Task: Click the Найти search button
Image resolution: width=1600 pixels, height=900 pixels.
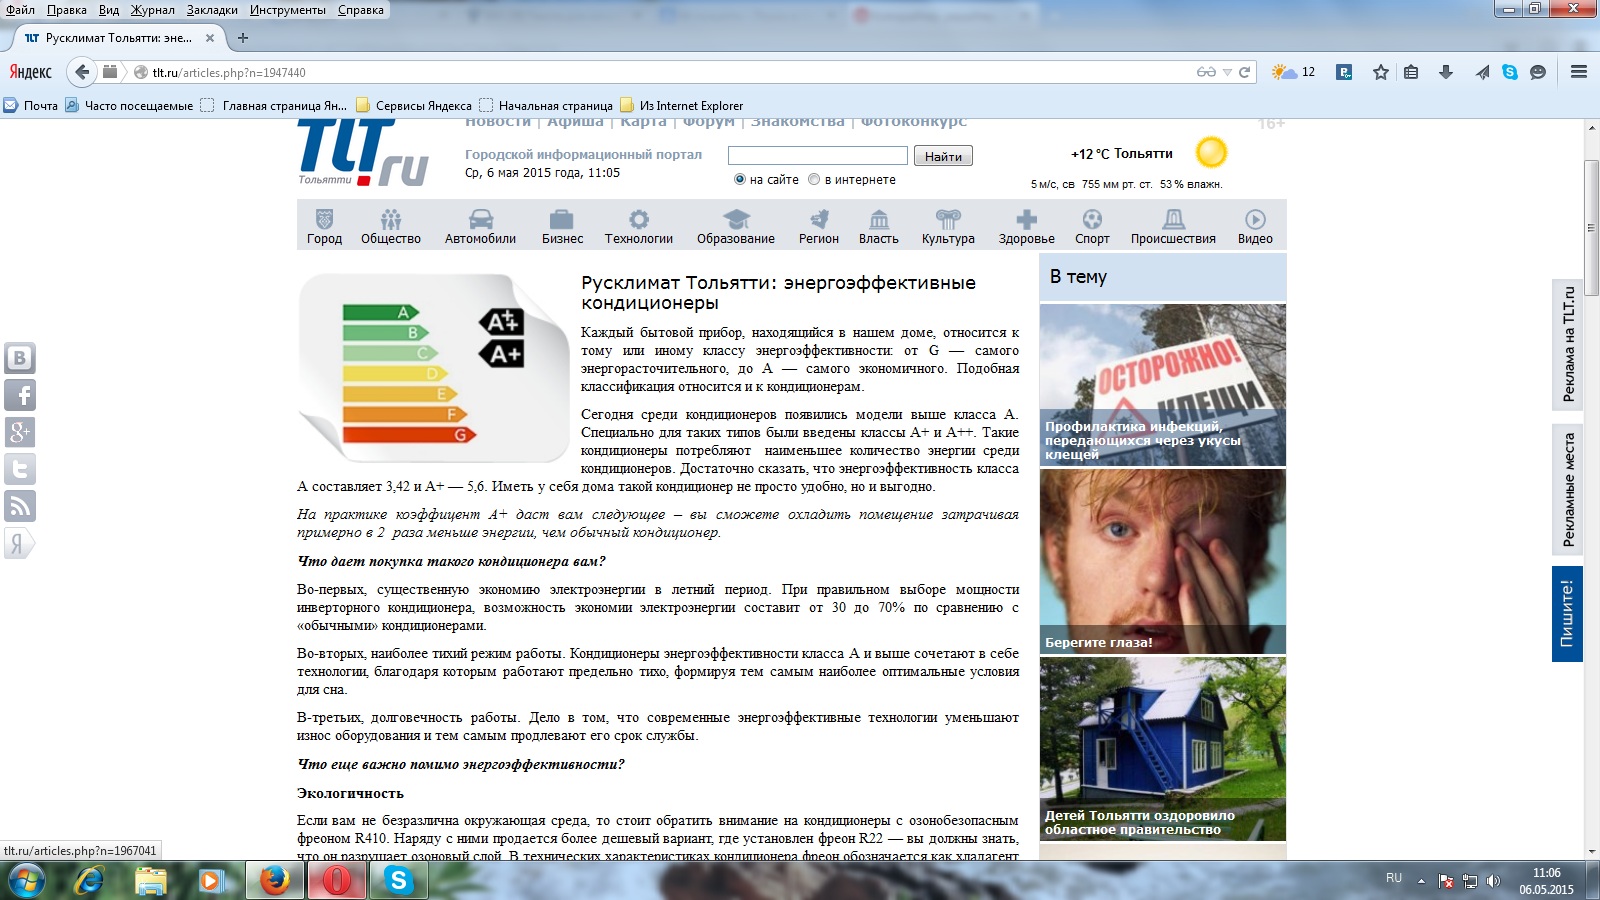Action: (x=943, y=156)
